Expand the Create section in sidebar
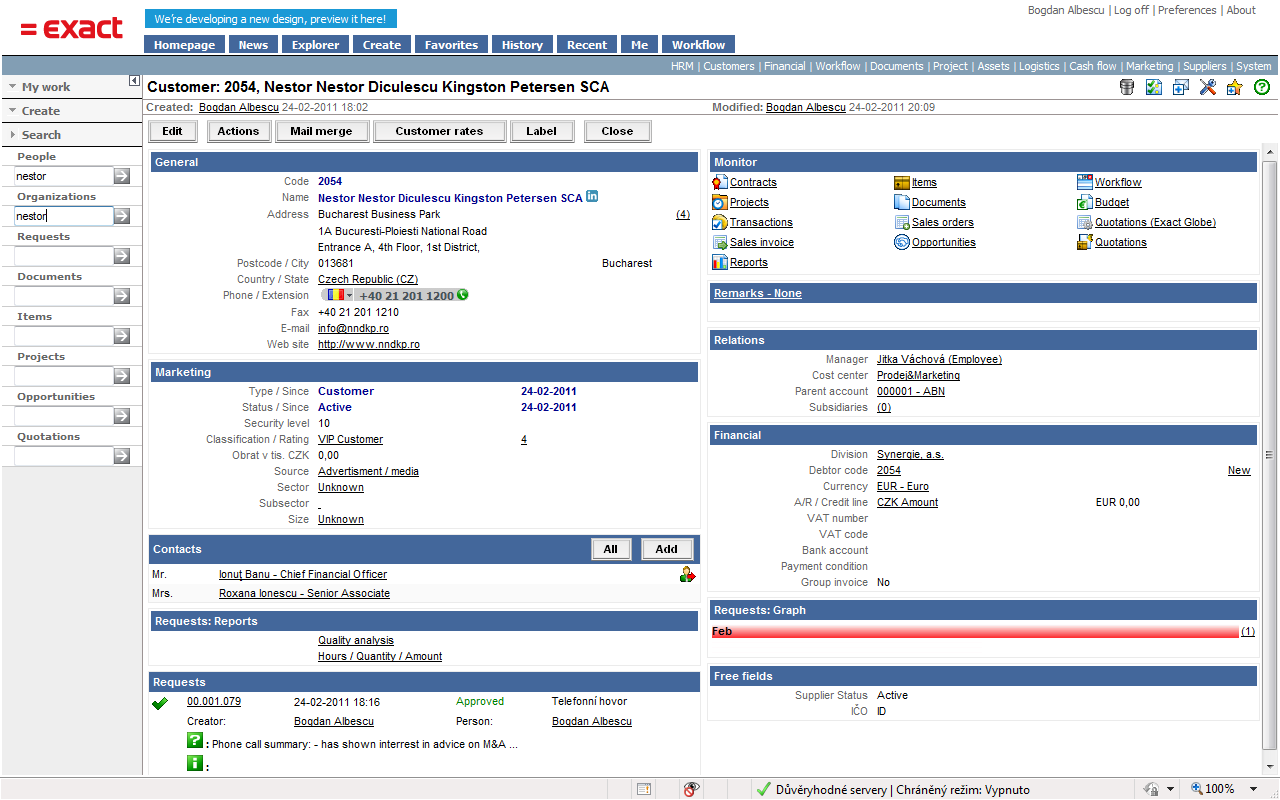The height and width of the screenshot is (800, 1280). pos(71,111)
